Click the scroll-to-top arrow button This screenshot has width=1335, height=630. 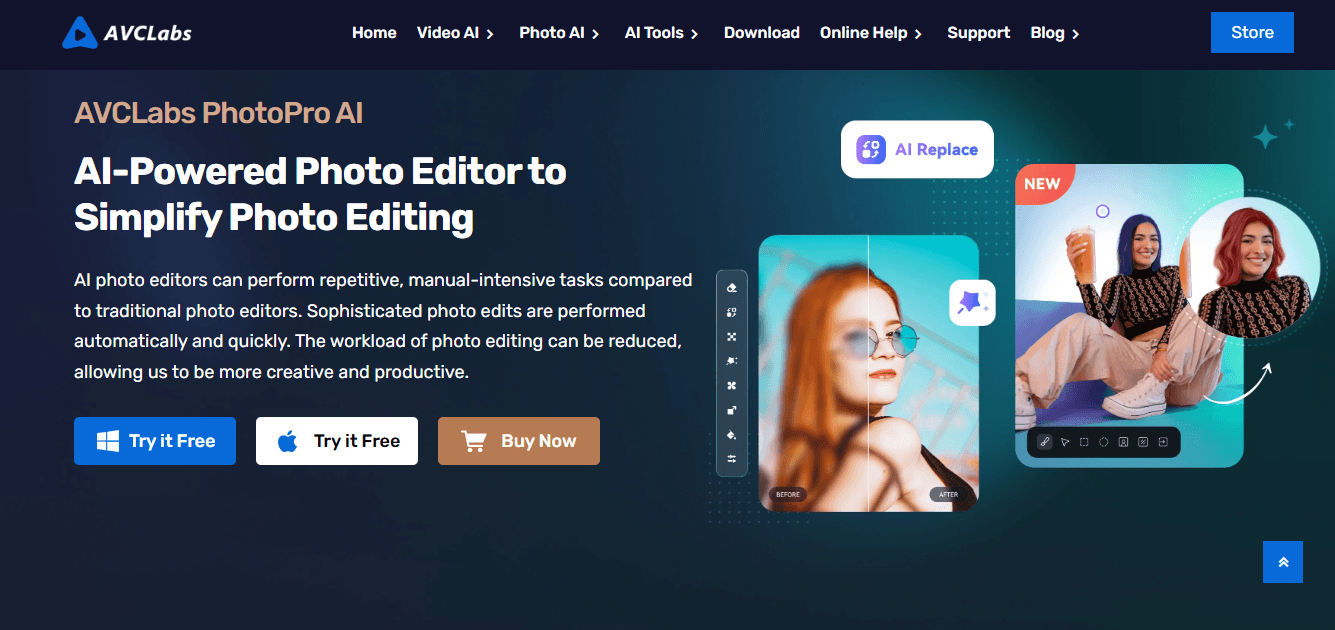tap(1283, 562)
